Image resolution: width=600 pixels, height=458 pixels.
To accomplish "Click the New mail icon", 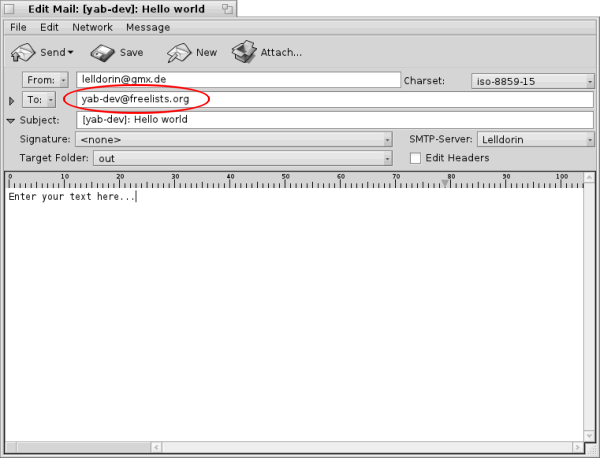I will tap(179, 53).
